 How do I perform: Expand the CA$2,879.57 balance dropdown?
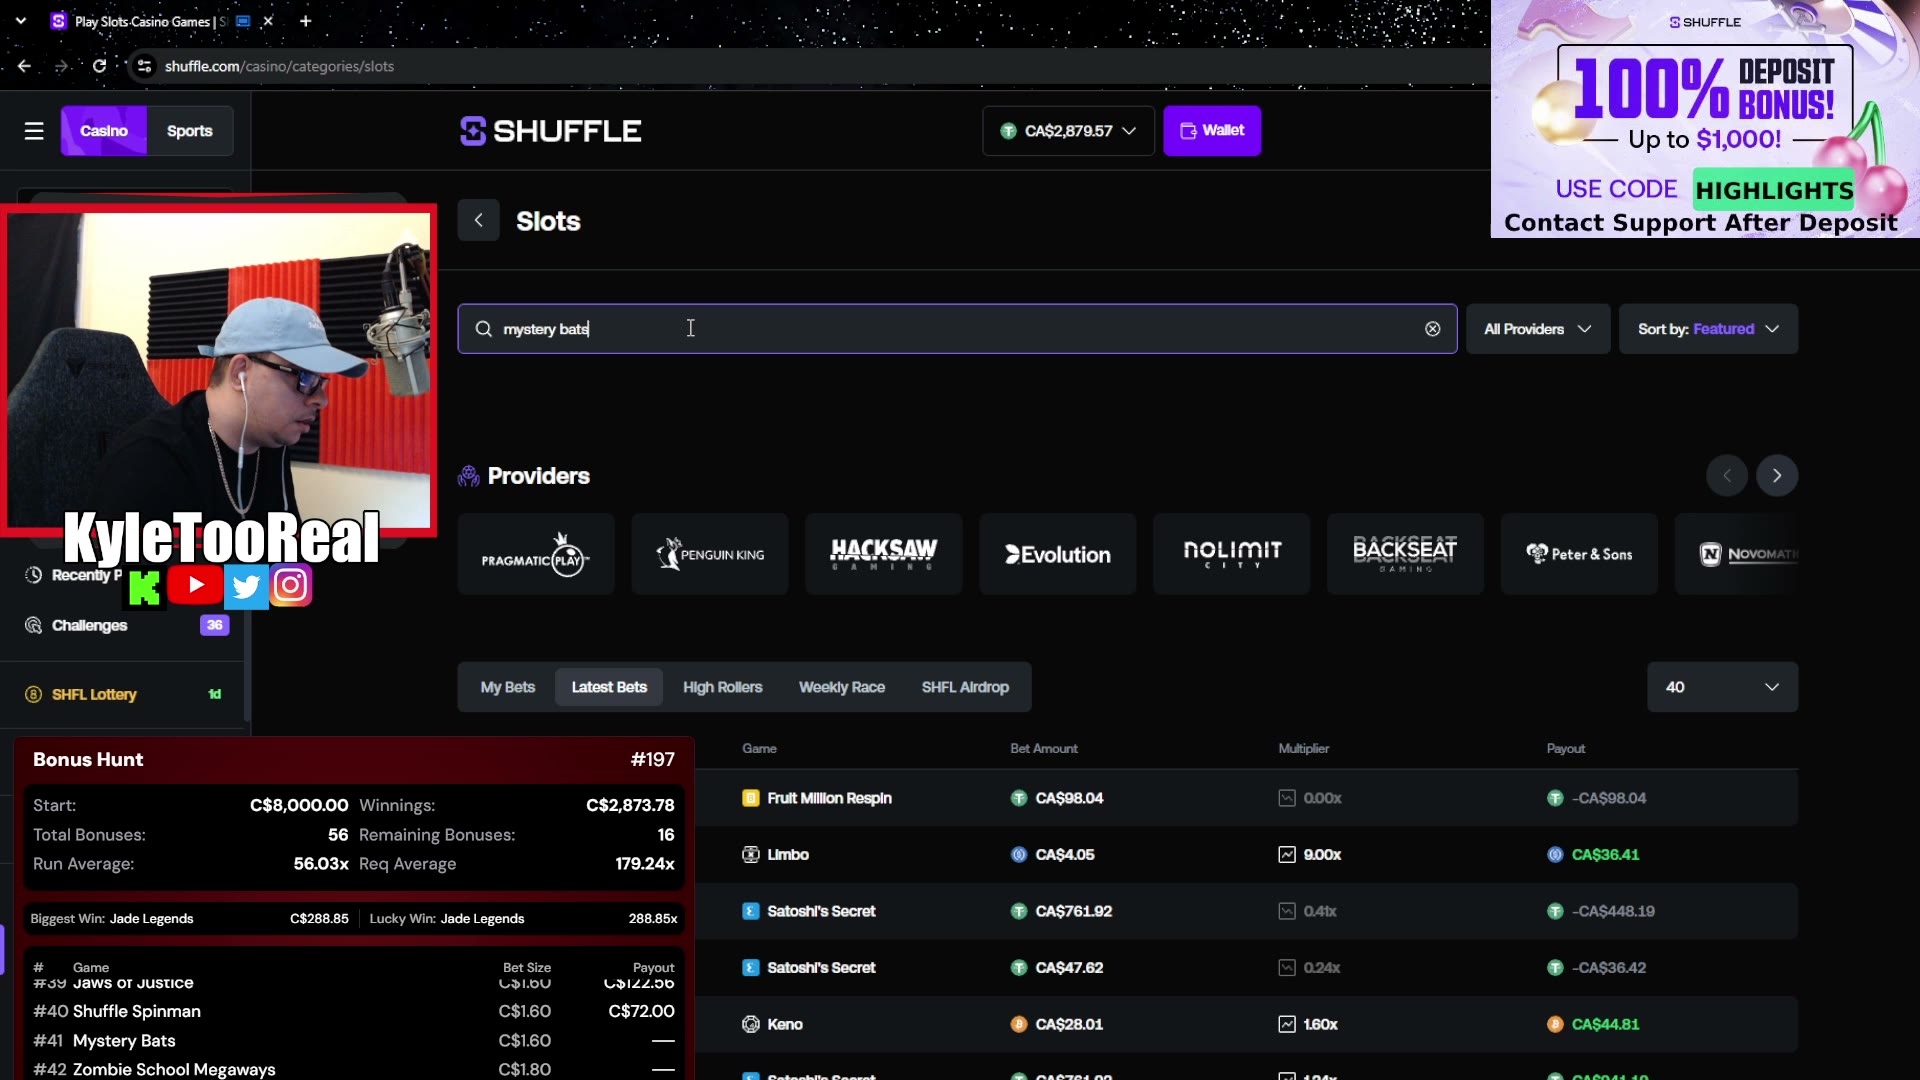point(1068,131)
